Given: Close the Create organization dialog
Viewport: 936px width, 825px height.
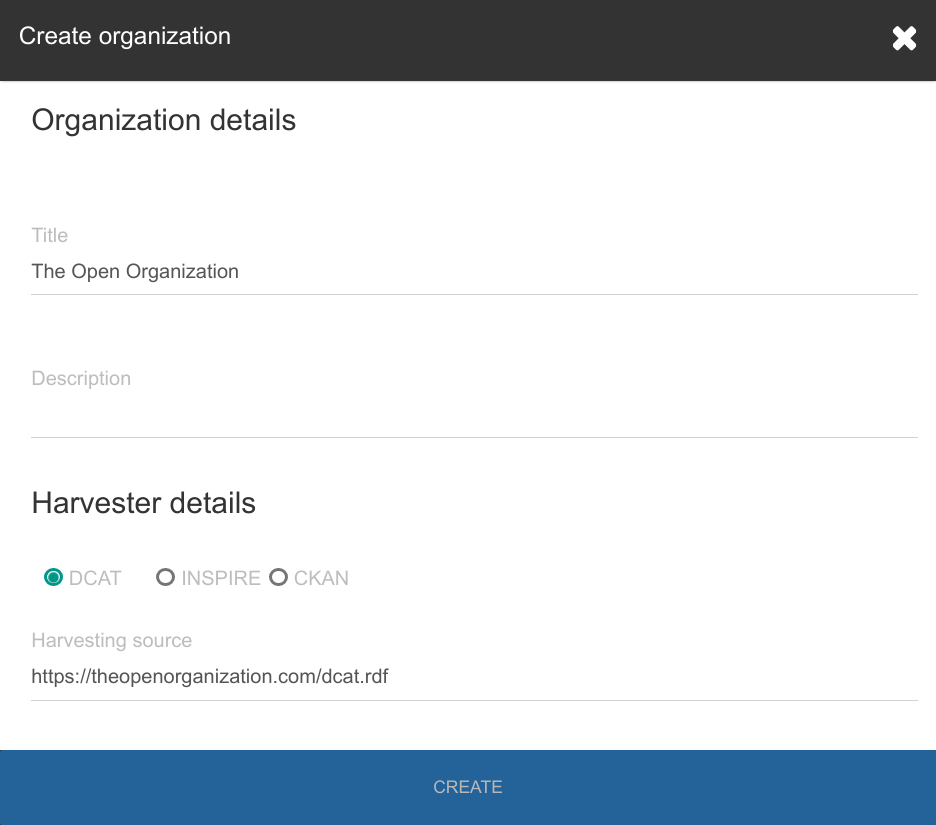Looking at the screenshot, I should click(904, 38).
